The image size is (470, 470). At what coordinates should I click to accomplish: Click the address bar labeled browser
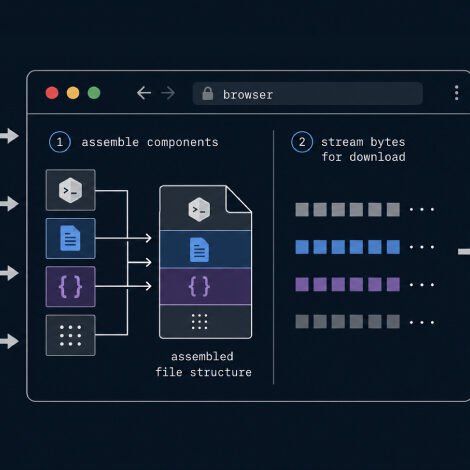pyautogui.click(x=308, y=94)
